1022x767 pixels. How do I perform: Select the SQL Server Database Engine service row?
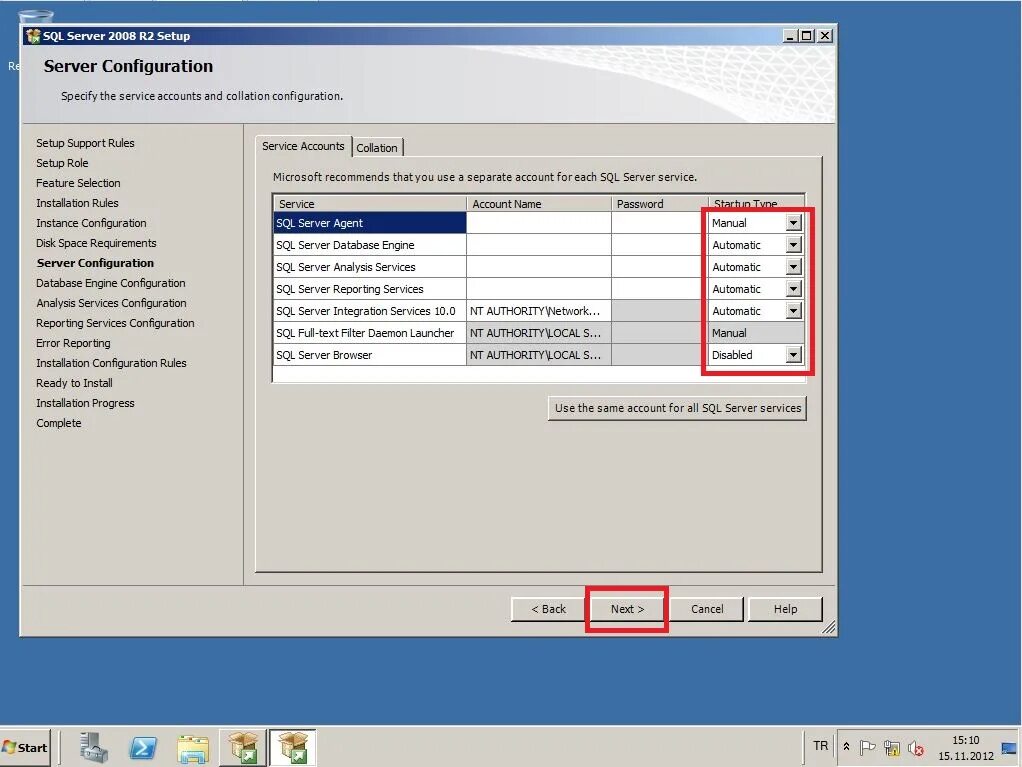click(370, 245)
